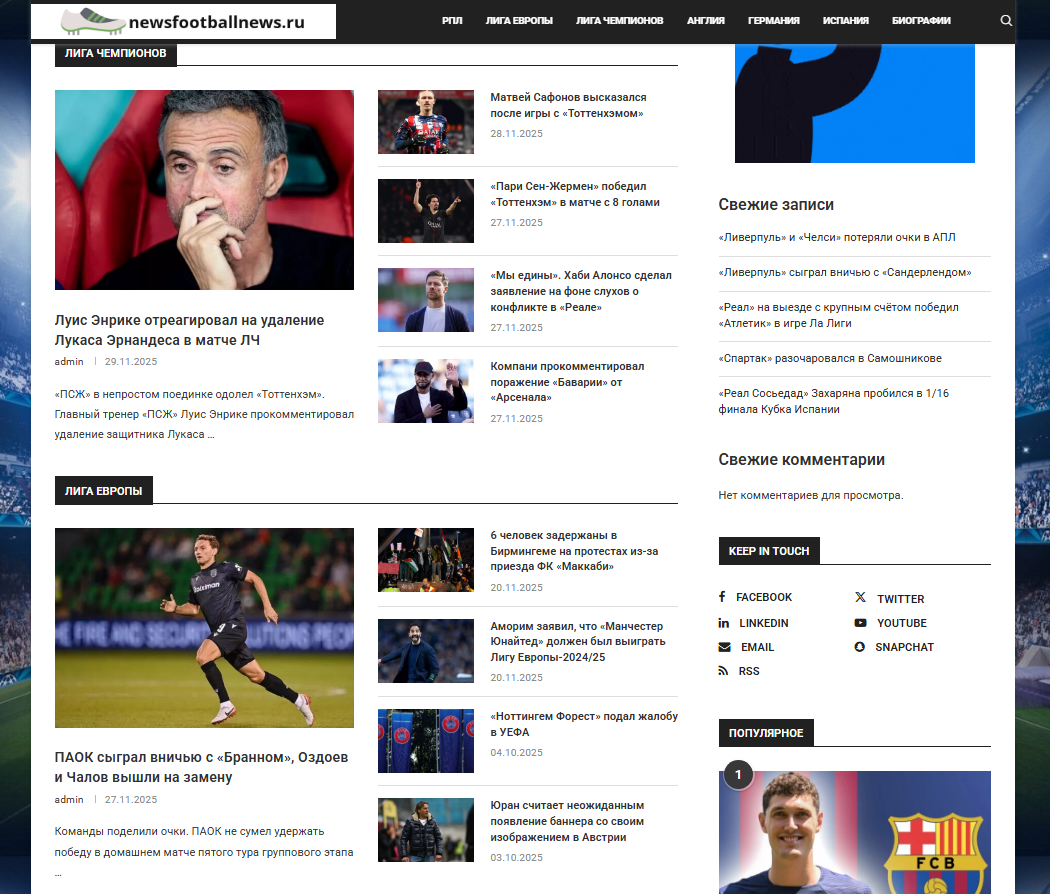Click the Yuran article thumbnail
1050x894 pixels.
426,830
